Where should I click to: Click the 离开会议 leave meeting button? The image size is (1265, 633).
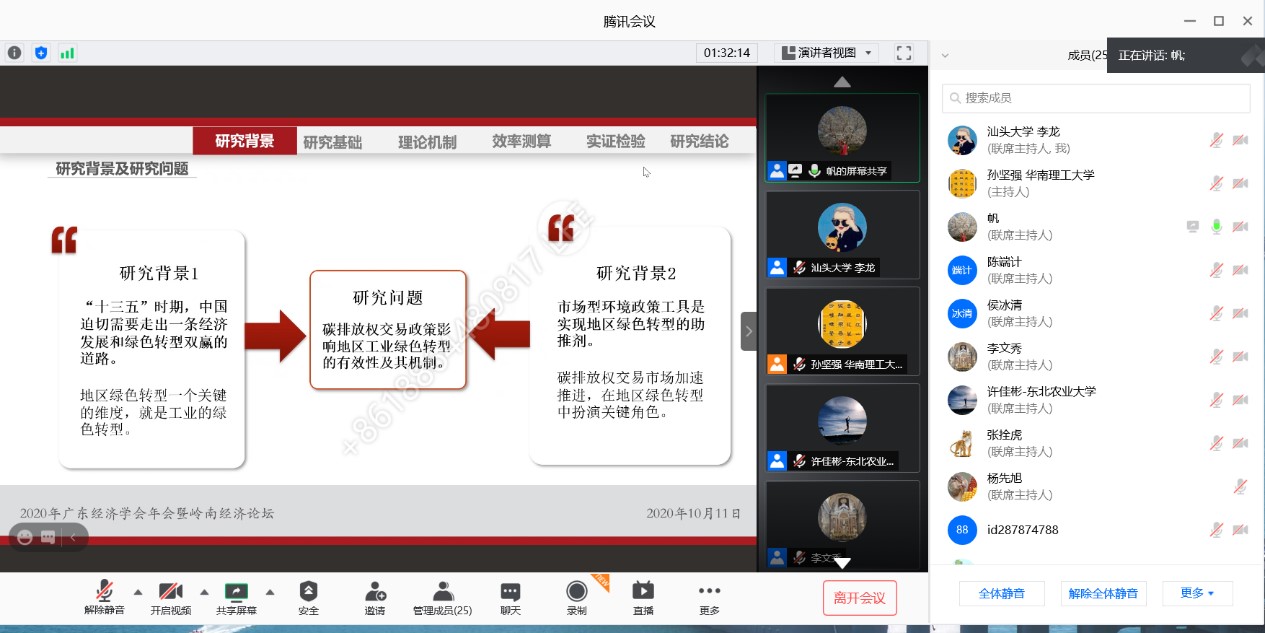[x=859, y=598]
